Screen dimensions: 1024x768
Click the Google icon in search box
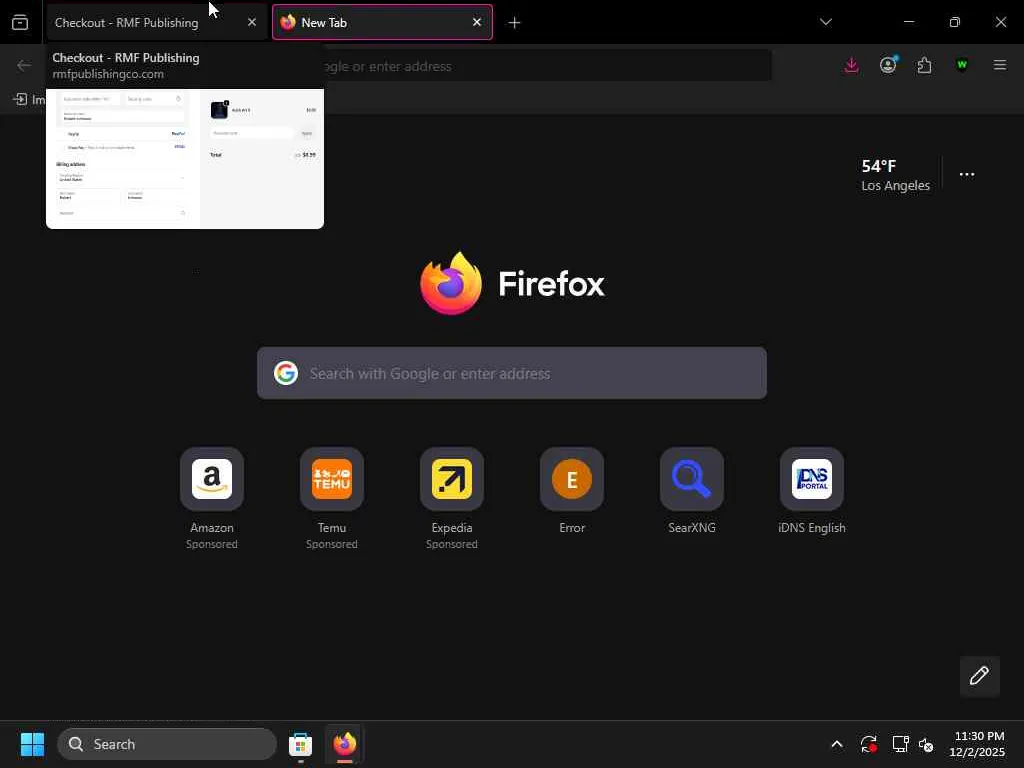coord(286,373)
